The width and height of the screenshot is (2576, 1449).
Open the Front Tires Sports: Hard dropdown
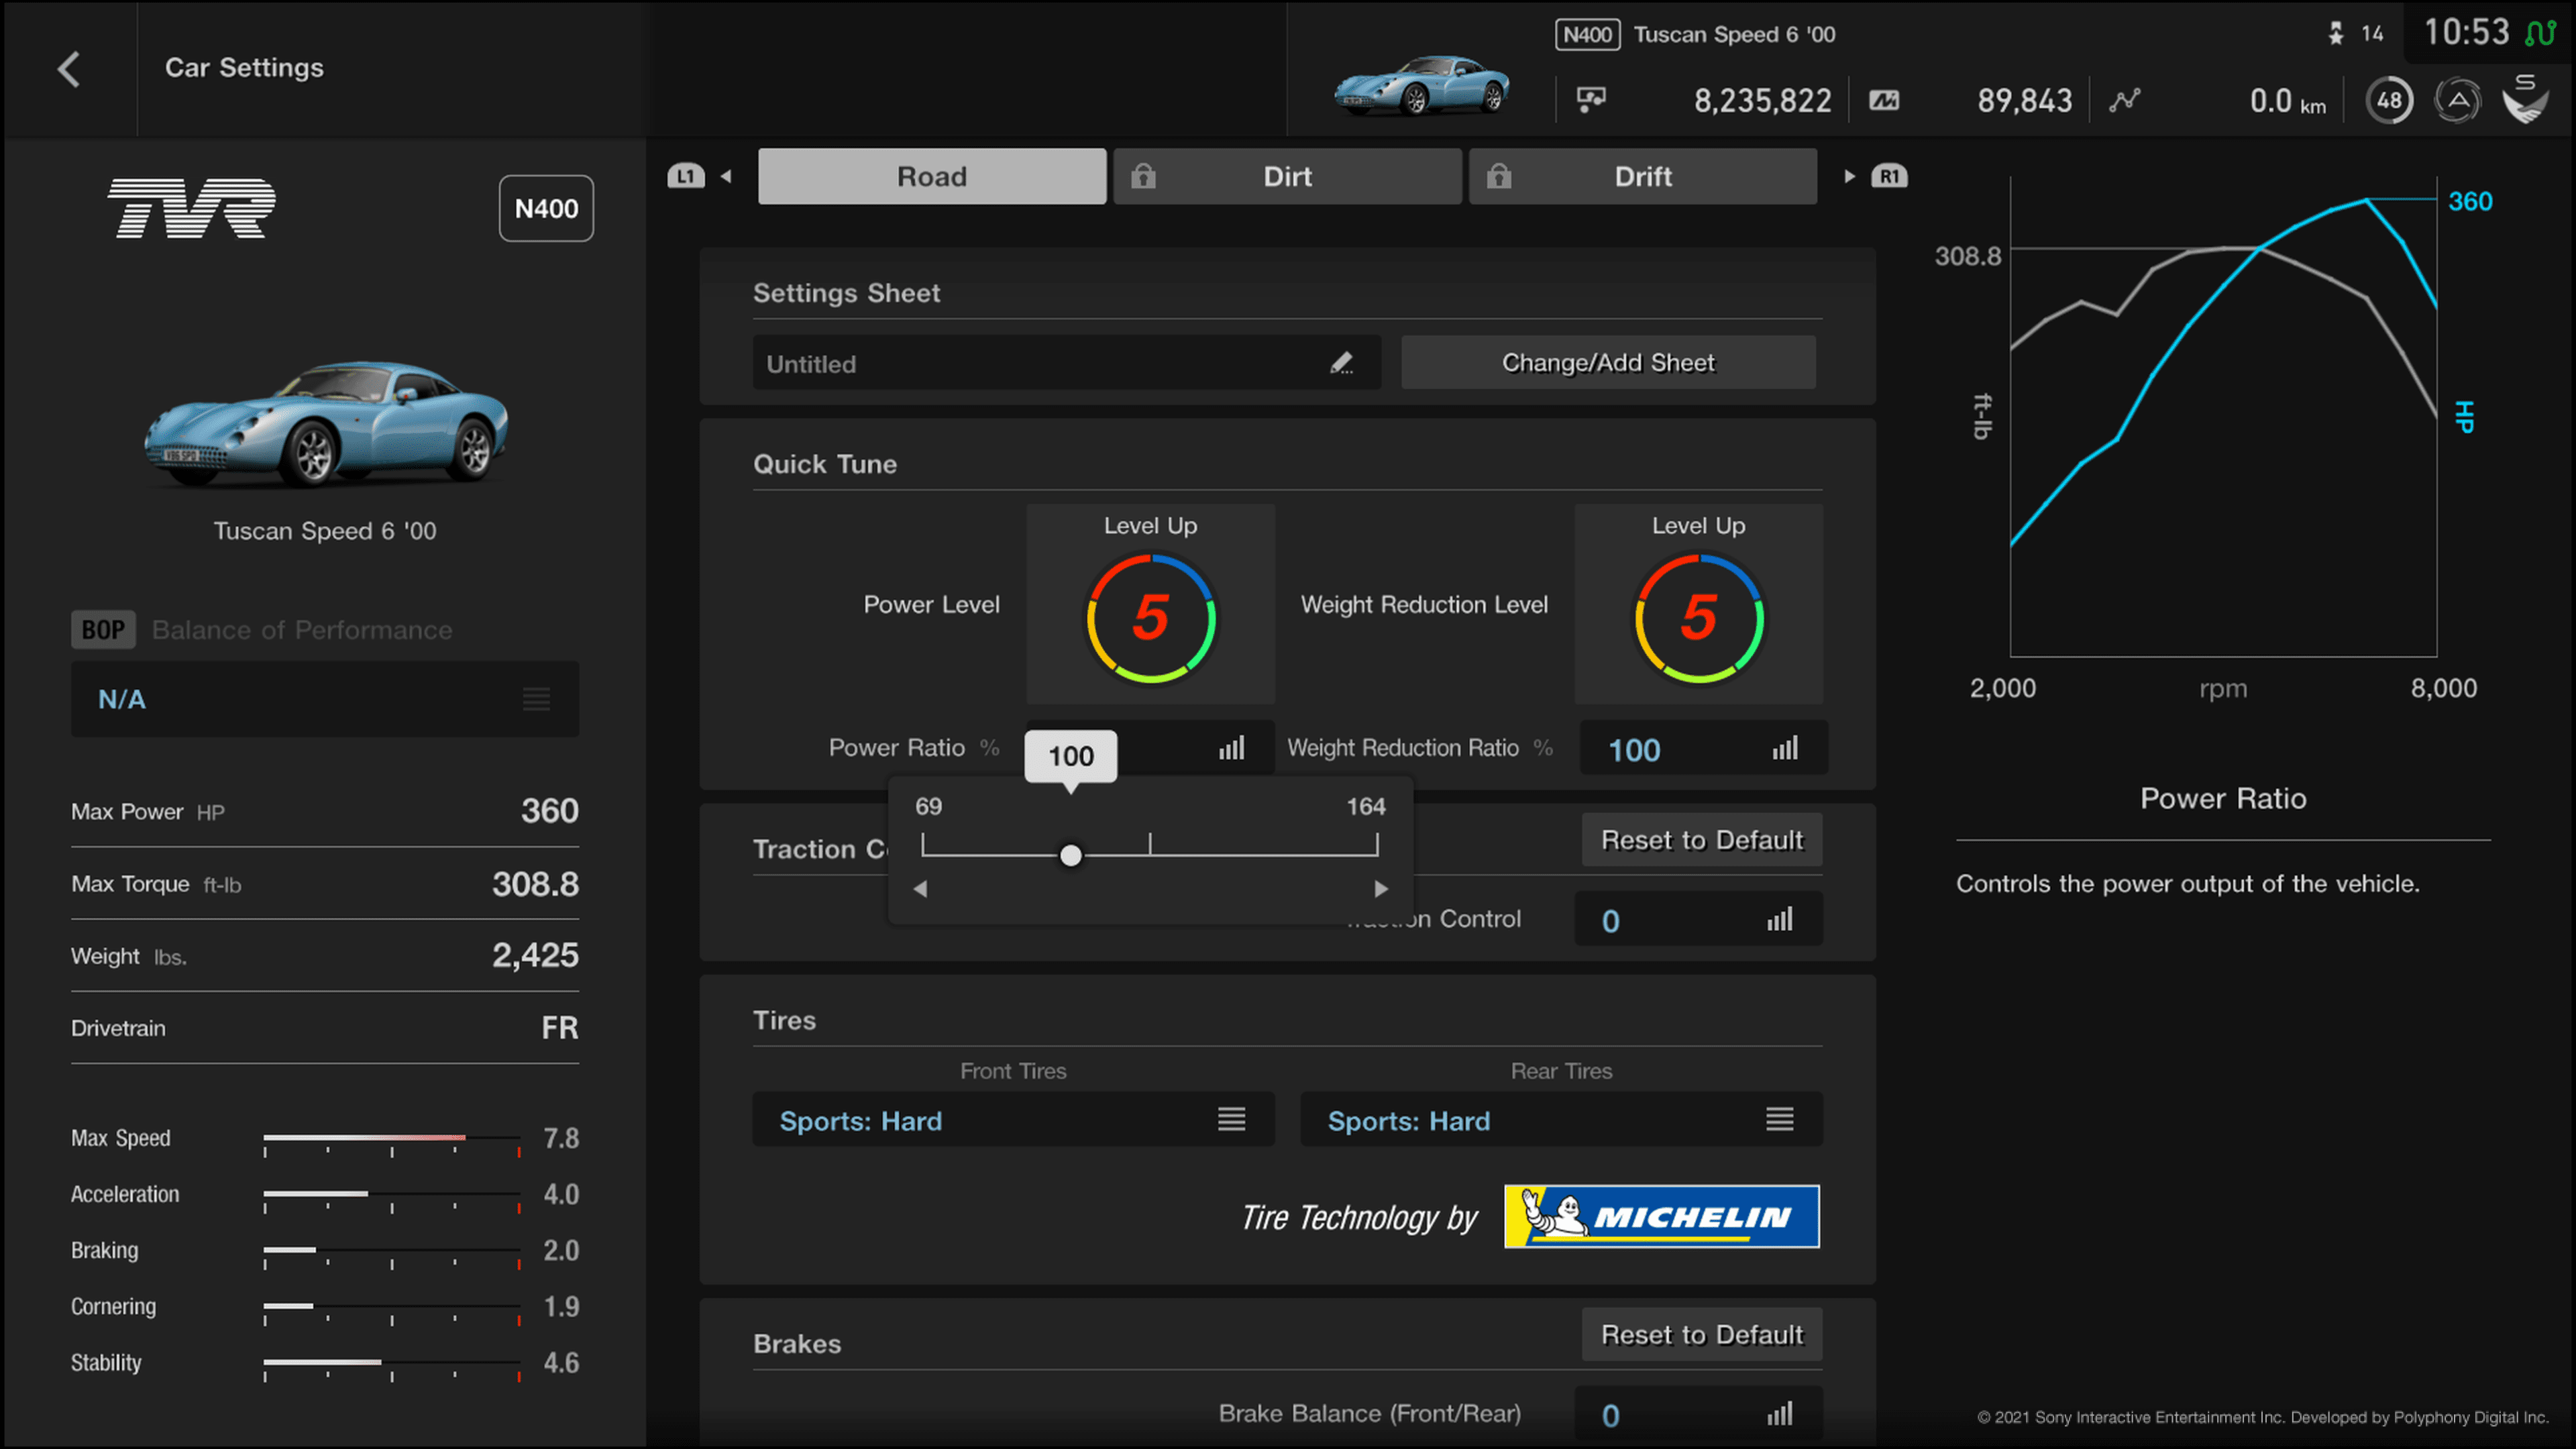coord(1013,1119)
